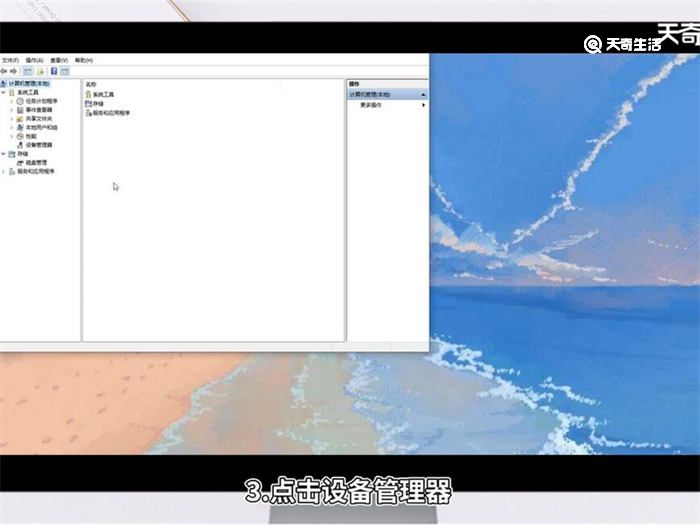This screenshot has height=525, width=700.
Task: Expand the 共享文件夹 node arrow
Action: click(x=12, y=119)
